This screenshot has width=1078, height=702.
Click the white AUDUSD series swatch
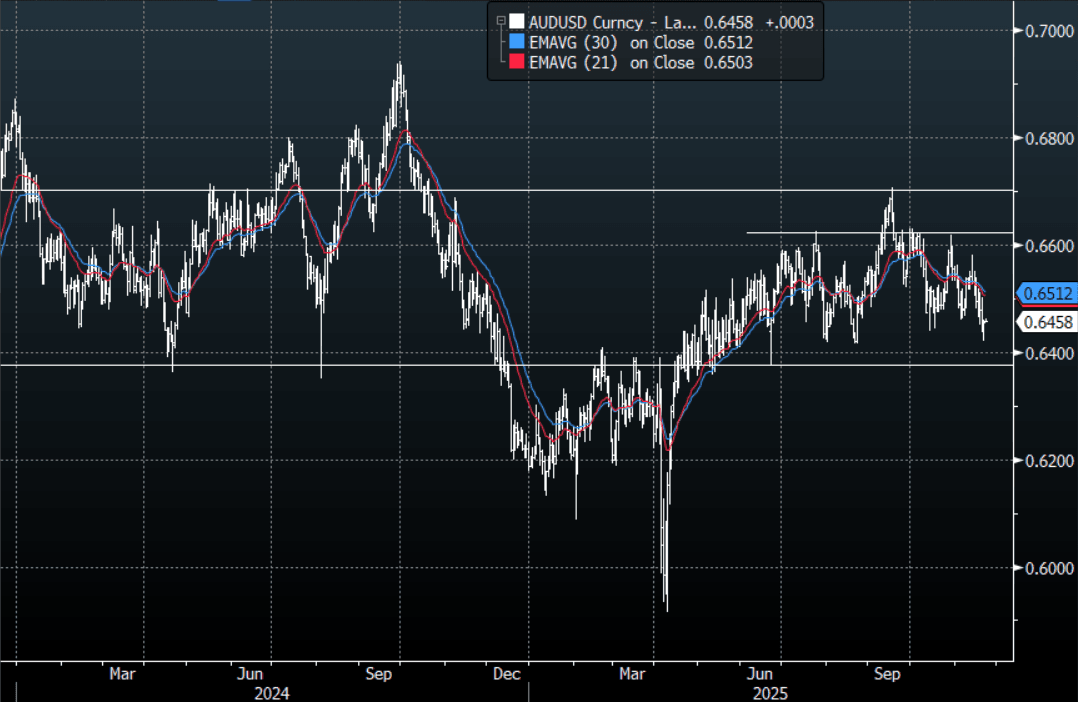coord(516,21)
